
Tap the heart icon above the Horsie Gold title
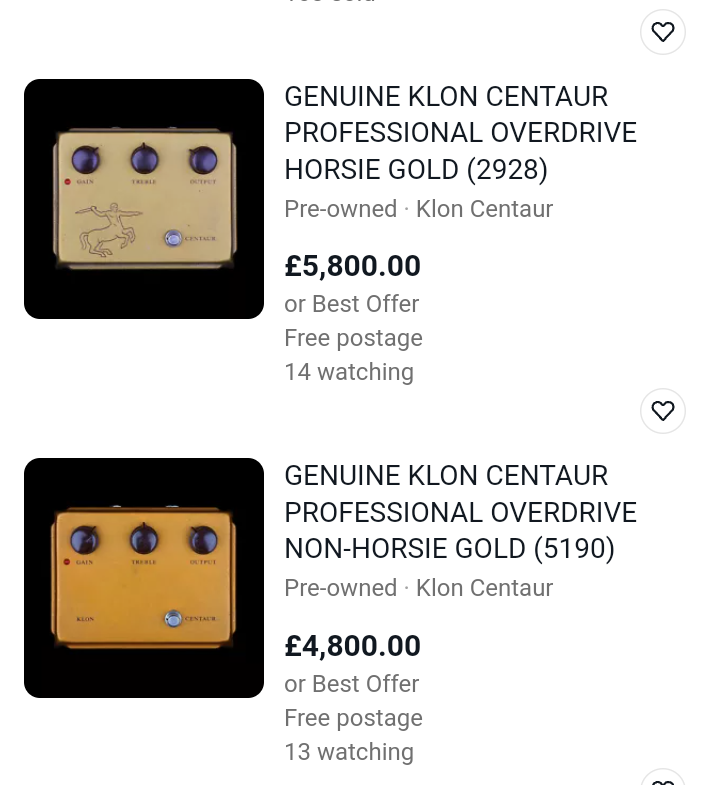tap(663, 32)
